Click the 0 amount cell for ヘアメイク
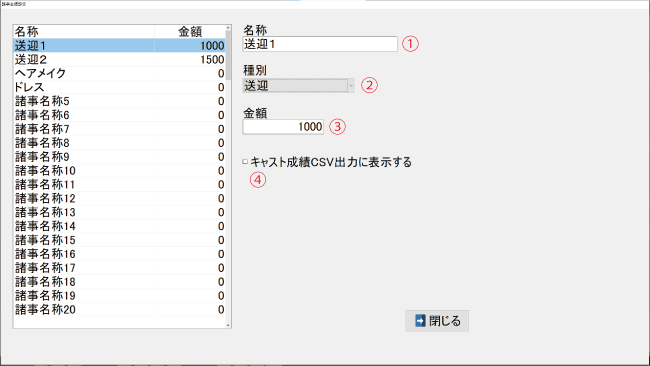 tap(190, 73)
